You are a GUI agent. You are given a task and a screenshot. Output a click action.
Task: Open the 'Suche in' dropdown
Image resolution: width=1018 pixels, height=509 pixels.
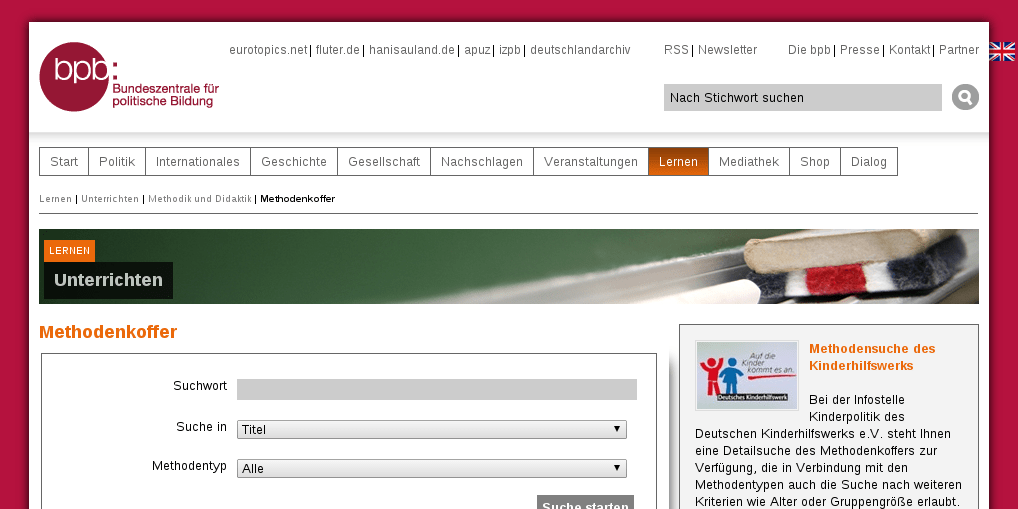coord(432,429)
